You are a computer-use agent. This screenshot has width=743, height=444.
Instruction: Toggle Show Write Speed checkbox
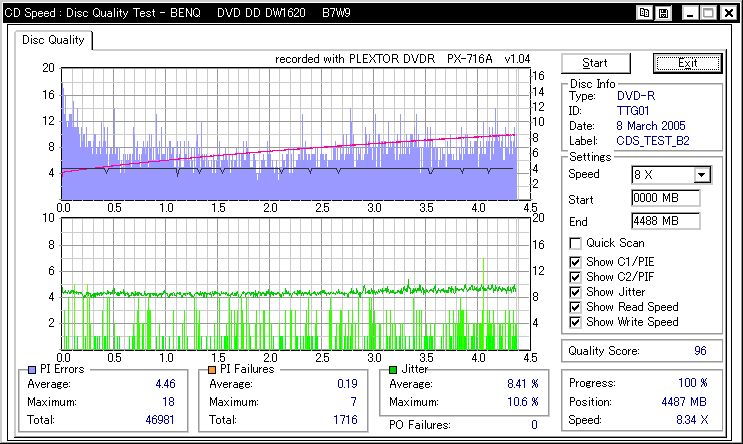(x=575, y=322)
